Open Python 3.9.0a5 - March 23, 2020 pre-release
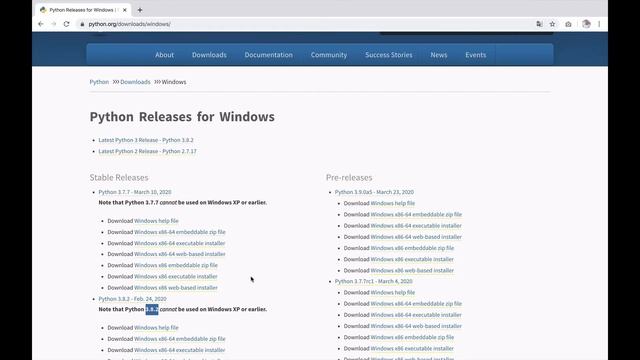This screenshot has height=360, width=640. coord(374,192)
